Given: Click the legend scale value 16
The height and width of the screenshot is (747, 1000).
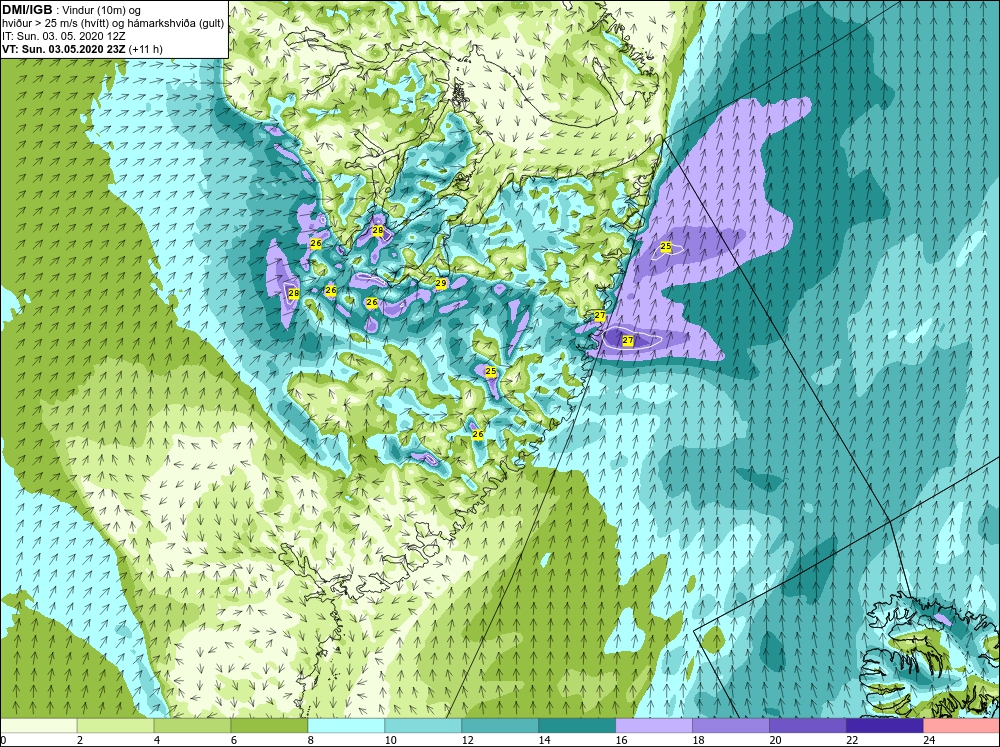Looking at the screenshot, I should tap(622, 740).
